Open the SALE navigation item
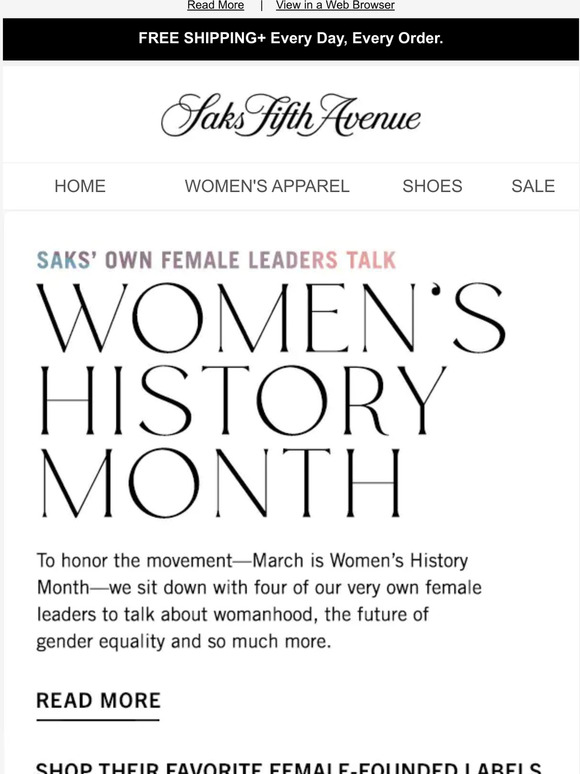 [x=533, y=186]
